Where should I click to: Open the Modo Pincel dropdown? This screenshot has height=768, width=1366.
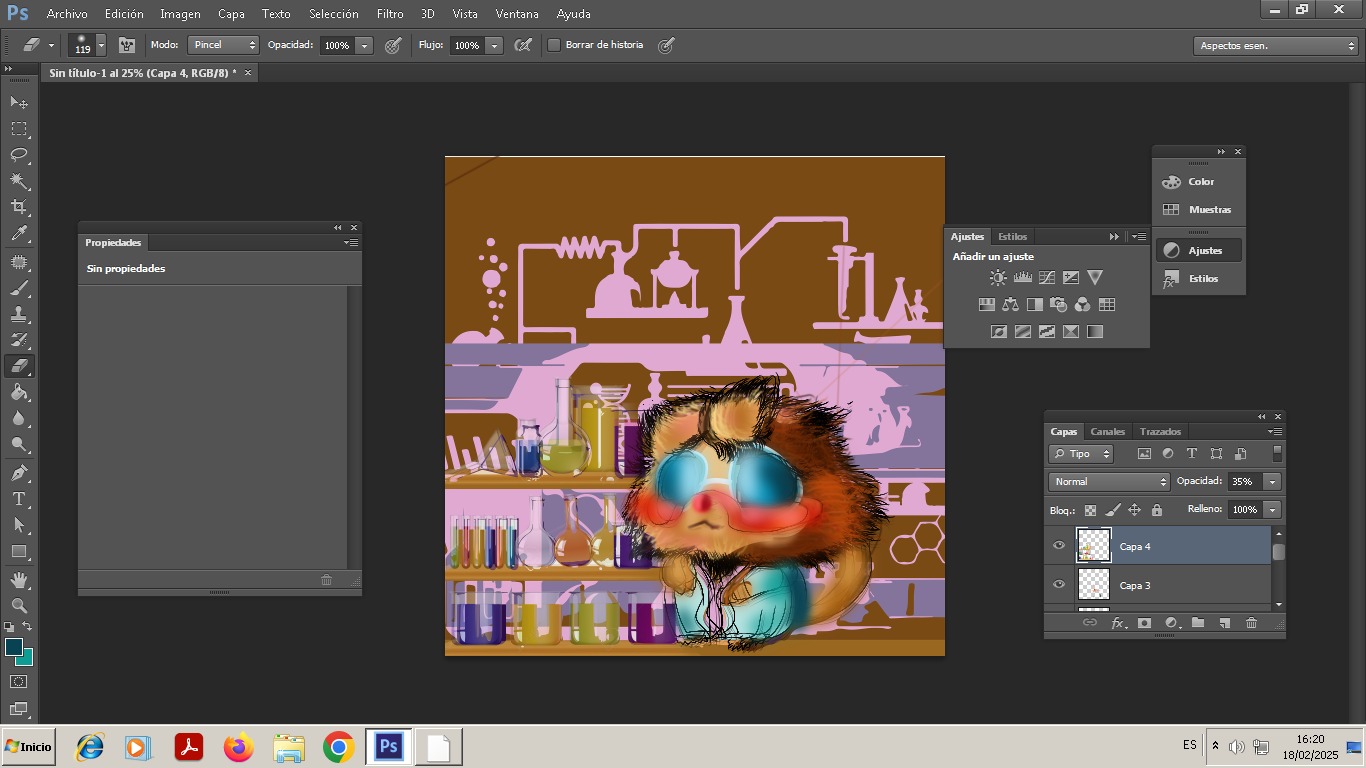click(224, 45)
